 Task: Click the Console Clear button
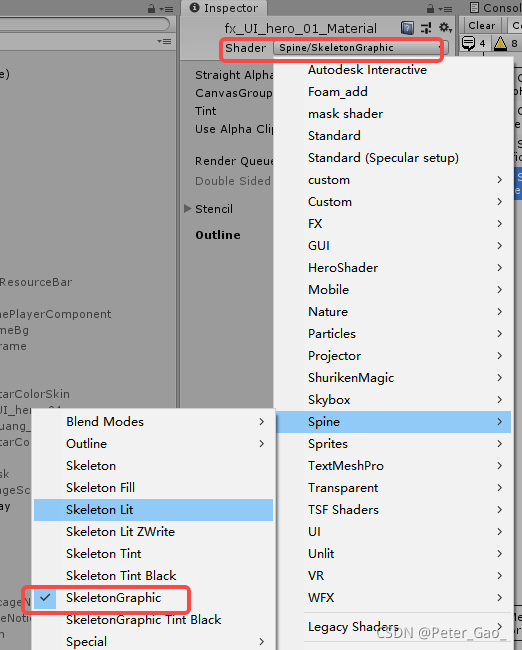pos(481,26)
